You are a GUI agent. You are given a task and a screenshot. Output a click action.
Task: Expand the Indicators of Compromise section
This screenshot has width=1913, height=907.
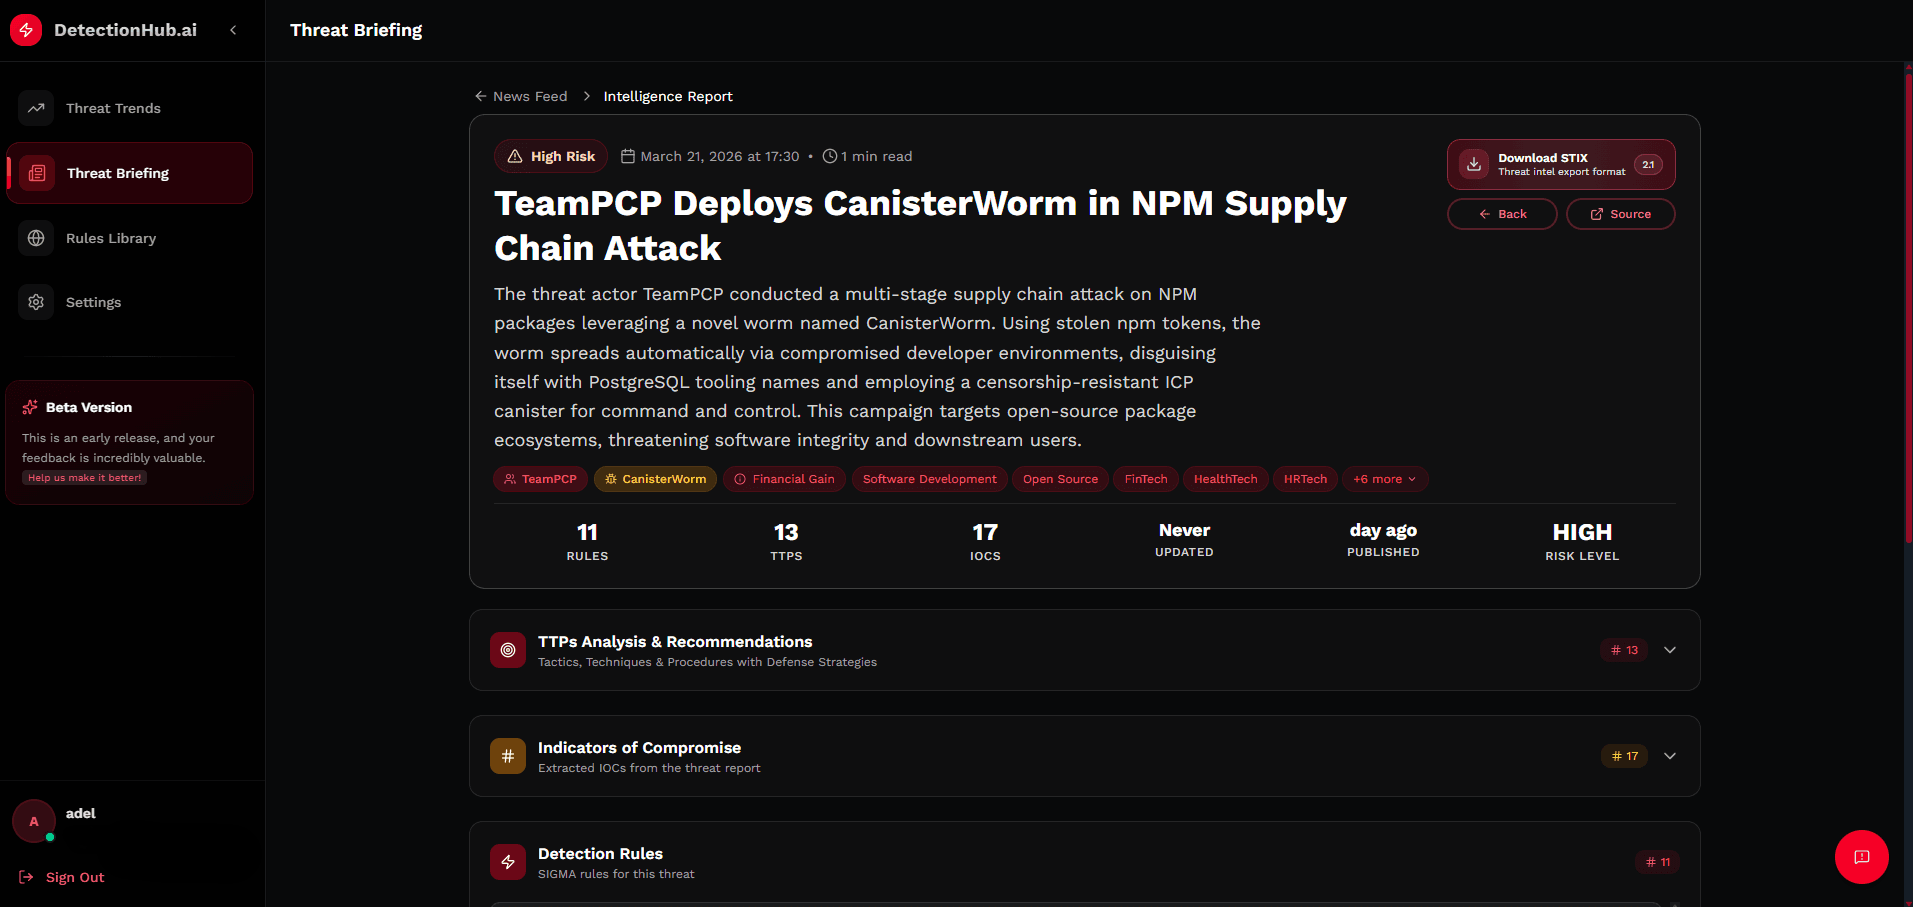point(1669,756)
